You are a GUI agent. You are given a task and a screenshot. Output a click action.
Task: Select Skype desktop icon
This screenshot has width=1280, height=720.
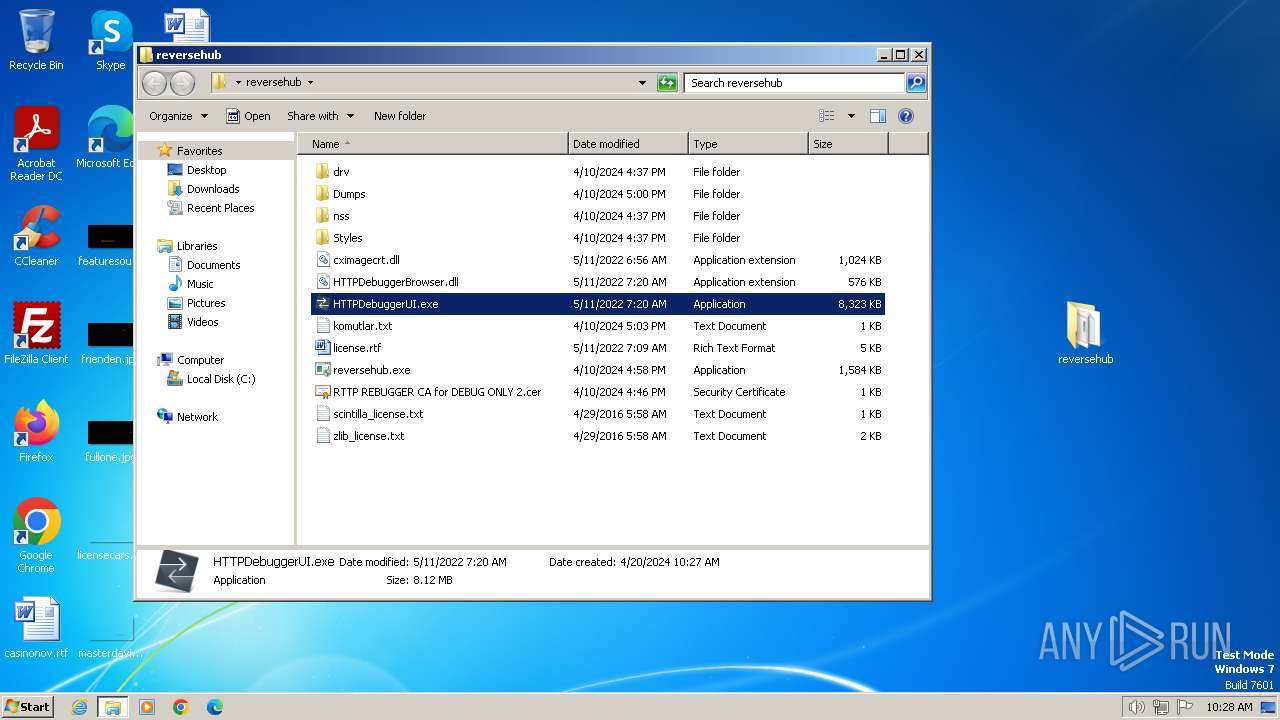tap(110, 40)
